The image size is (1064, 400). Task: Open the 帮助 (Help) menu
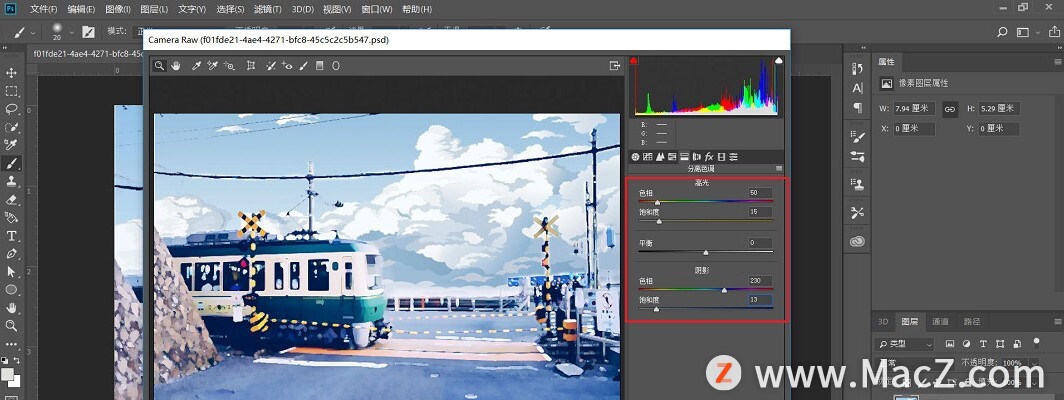pyautogui.click(x=417, y=10)
